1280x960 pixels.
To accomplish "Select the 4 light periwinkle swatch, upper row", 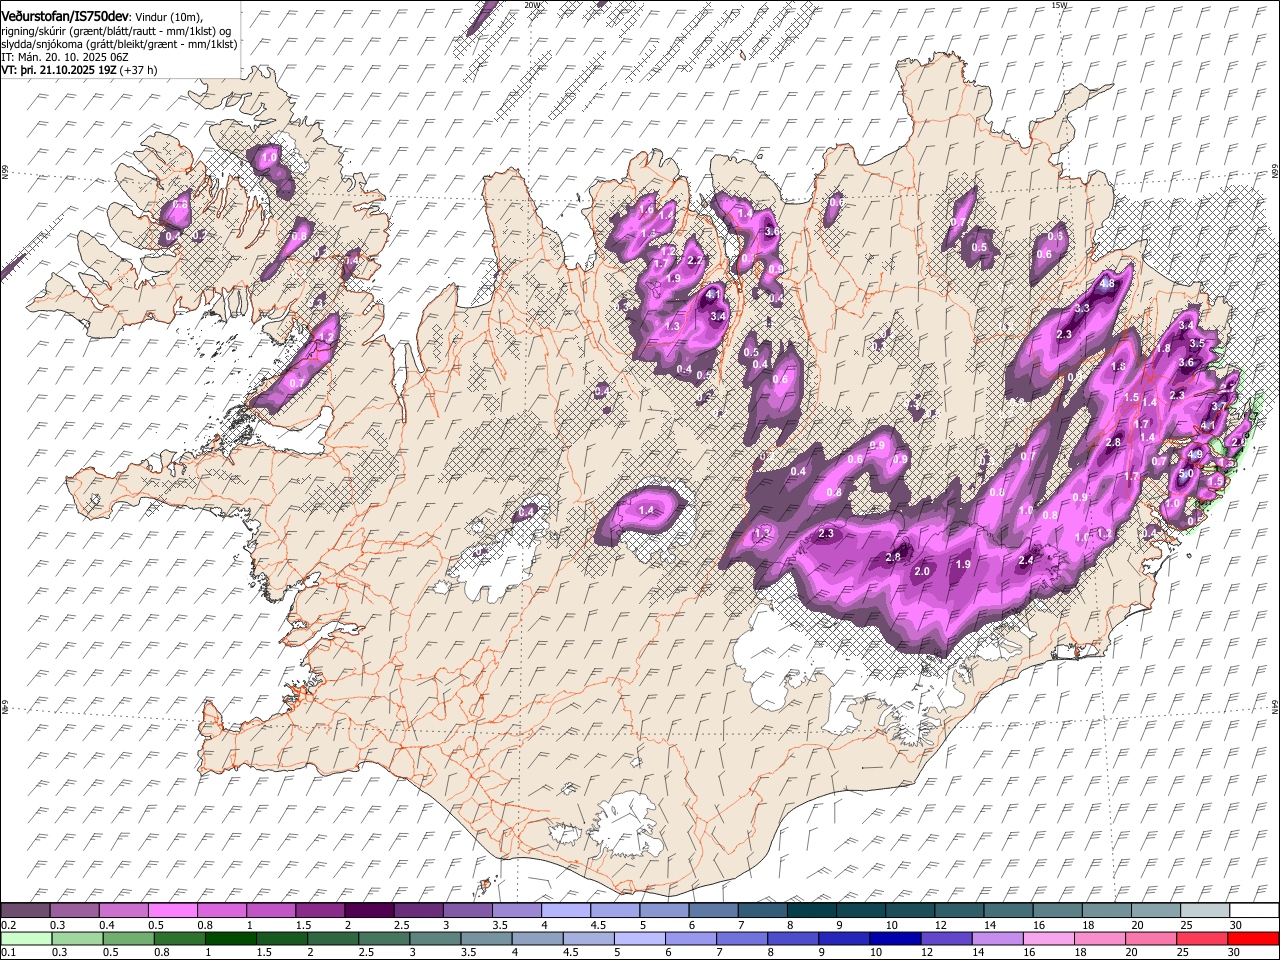I will point(565,911).
